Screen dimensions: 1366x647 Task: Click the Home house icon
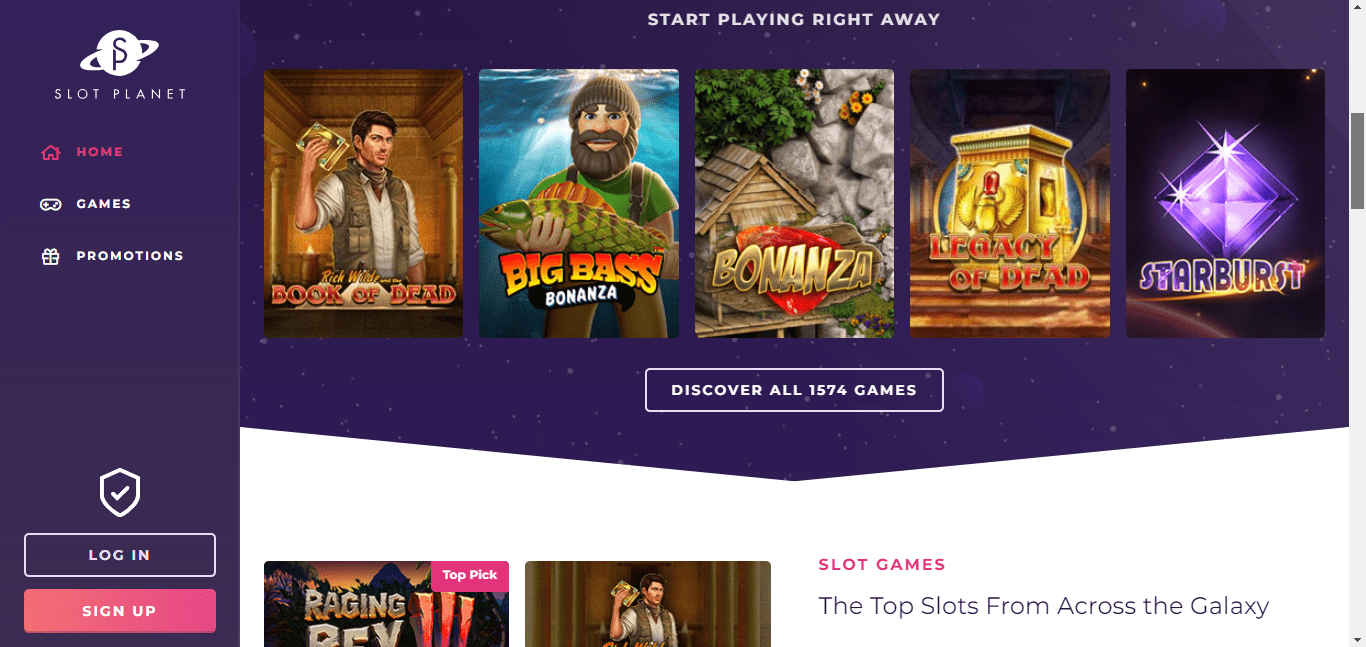(51, 152)
